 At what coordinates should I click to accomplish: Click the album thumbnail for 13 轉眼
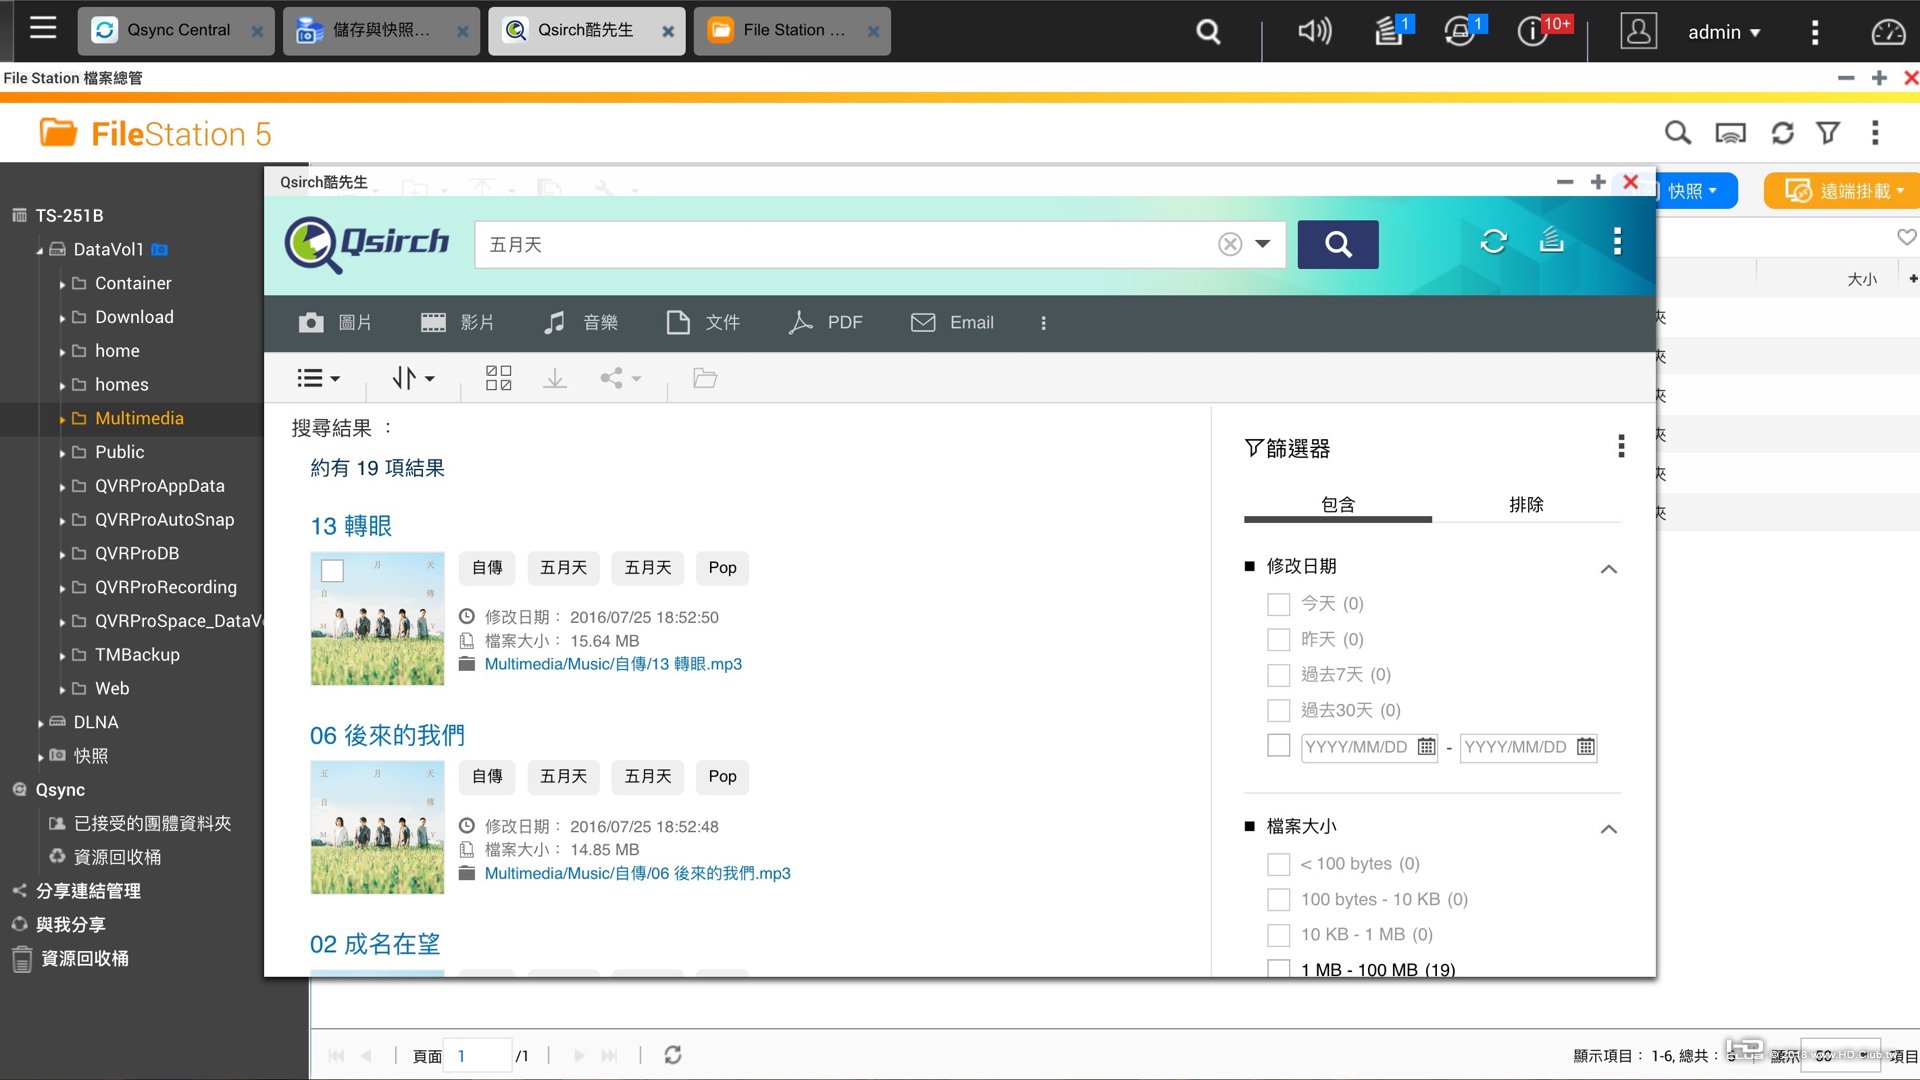pos(376,617)
